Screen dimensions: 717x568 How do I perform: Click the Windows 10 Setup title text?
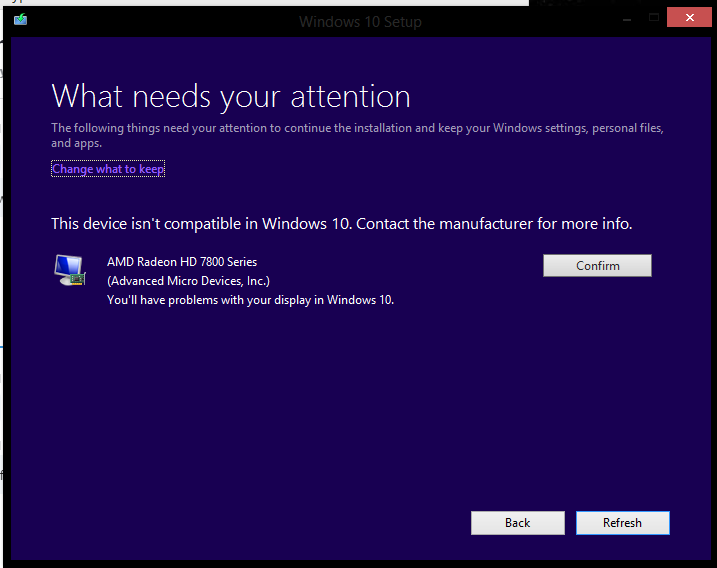360,21
